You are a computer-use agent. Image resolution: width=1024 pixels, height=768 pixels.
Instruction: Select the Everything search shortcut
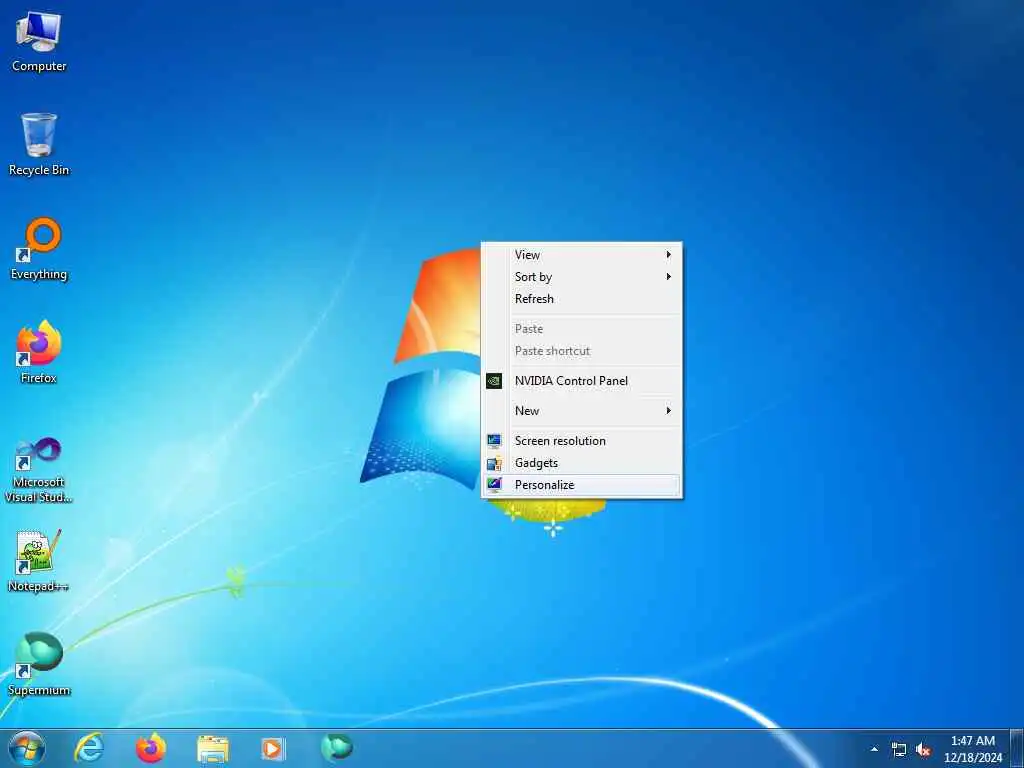[39, 249]
